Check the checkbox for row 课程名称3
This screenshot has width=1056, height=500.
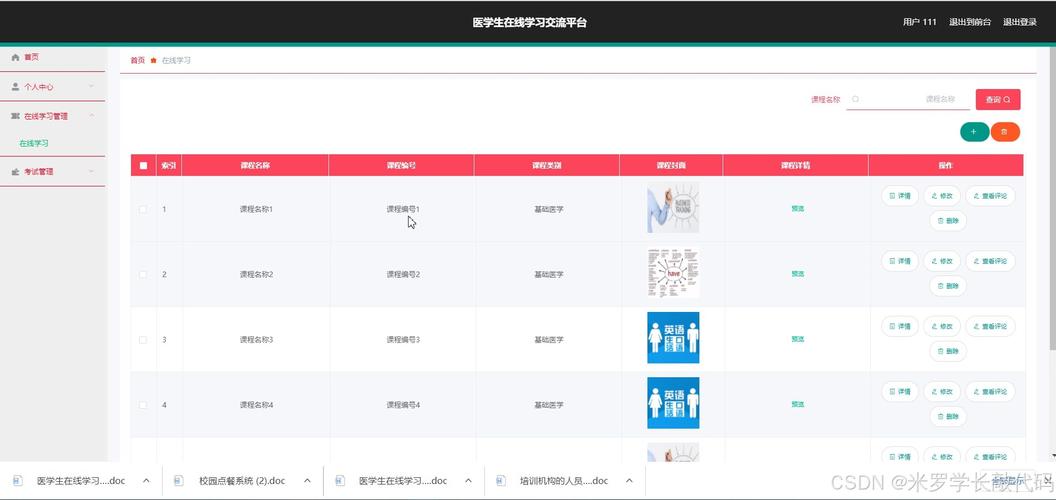tap(143, 340)
